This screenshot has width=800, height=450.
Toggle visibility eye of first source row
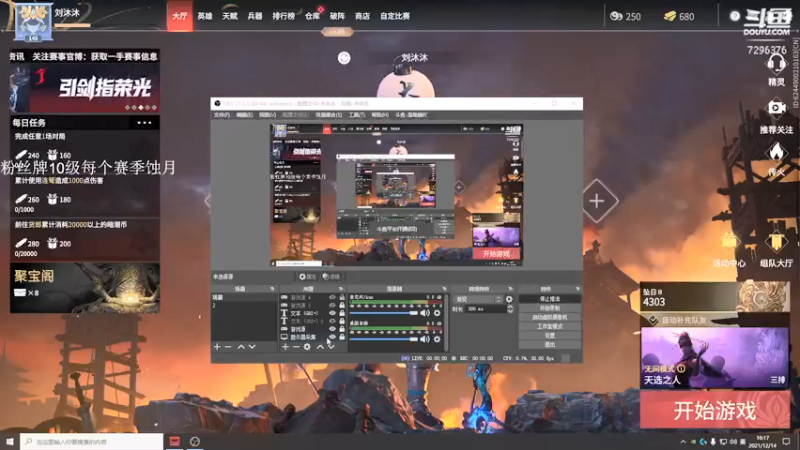332,297
